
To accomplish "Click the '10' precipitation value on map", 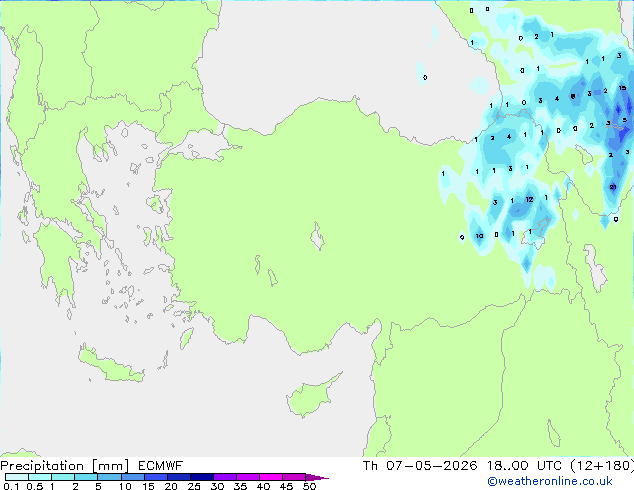I will coord(479,236).
